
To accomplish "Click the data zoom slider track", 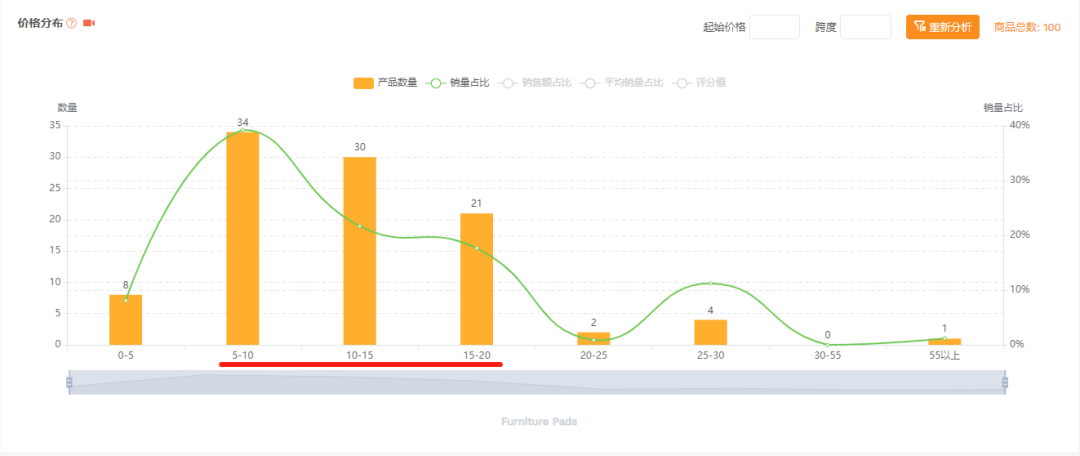I will pyautogui.click(x=537, y=382).
